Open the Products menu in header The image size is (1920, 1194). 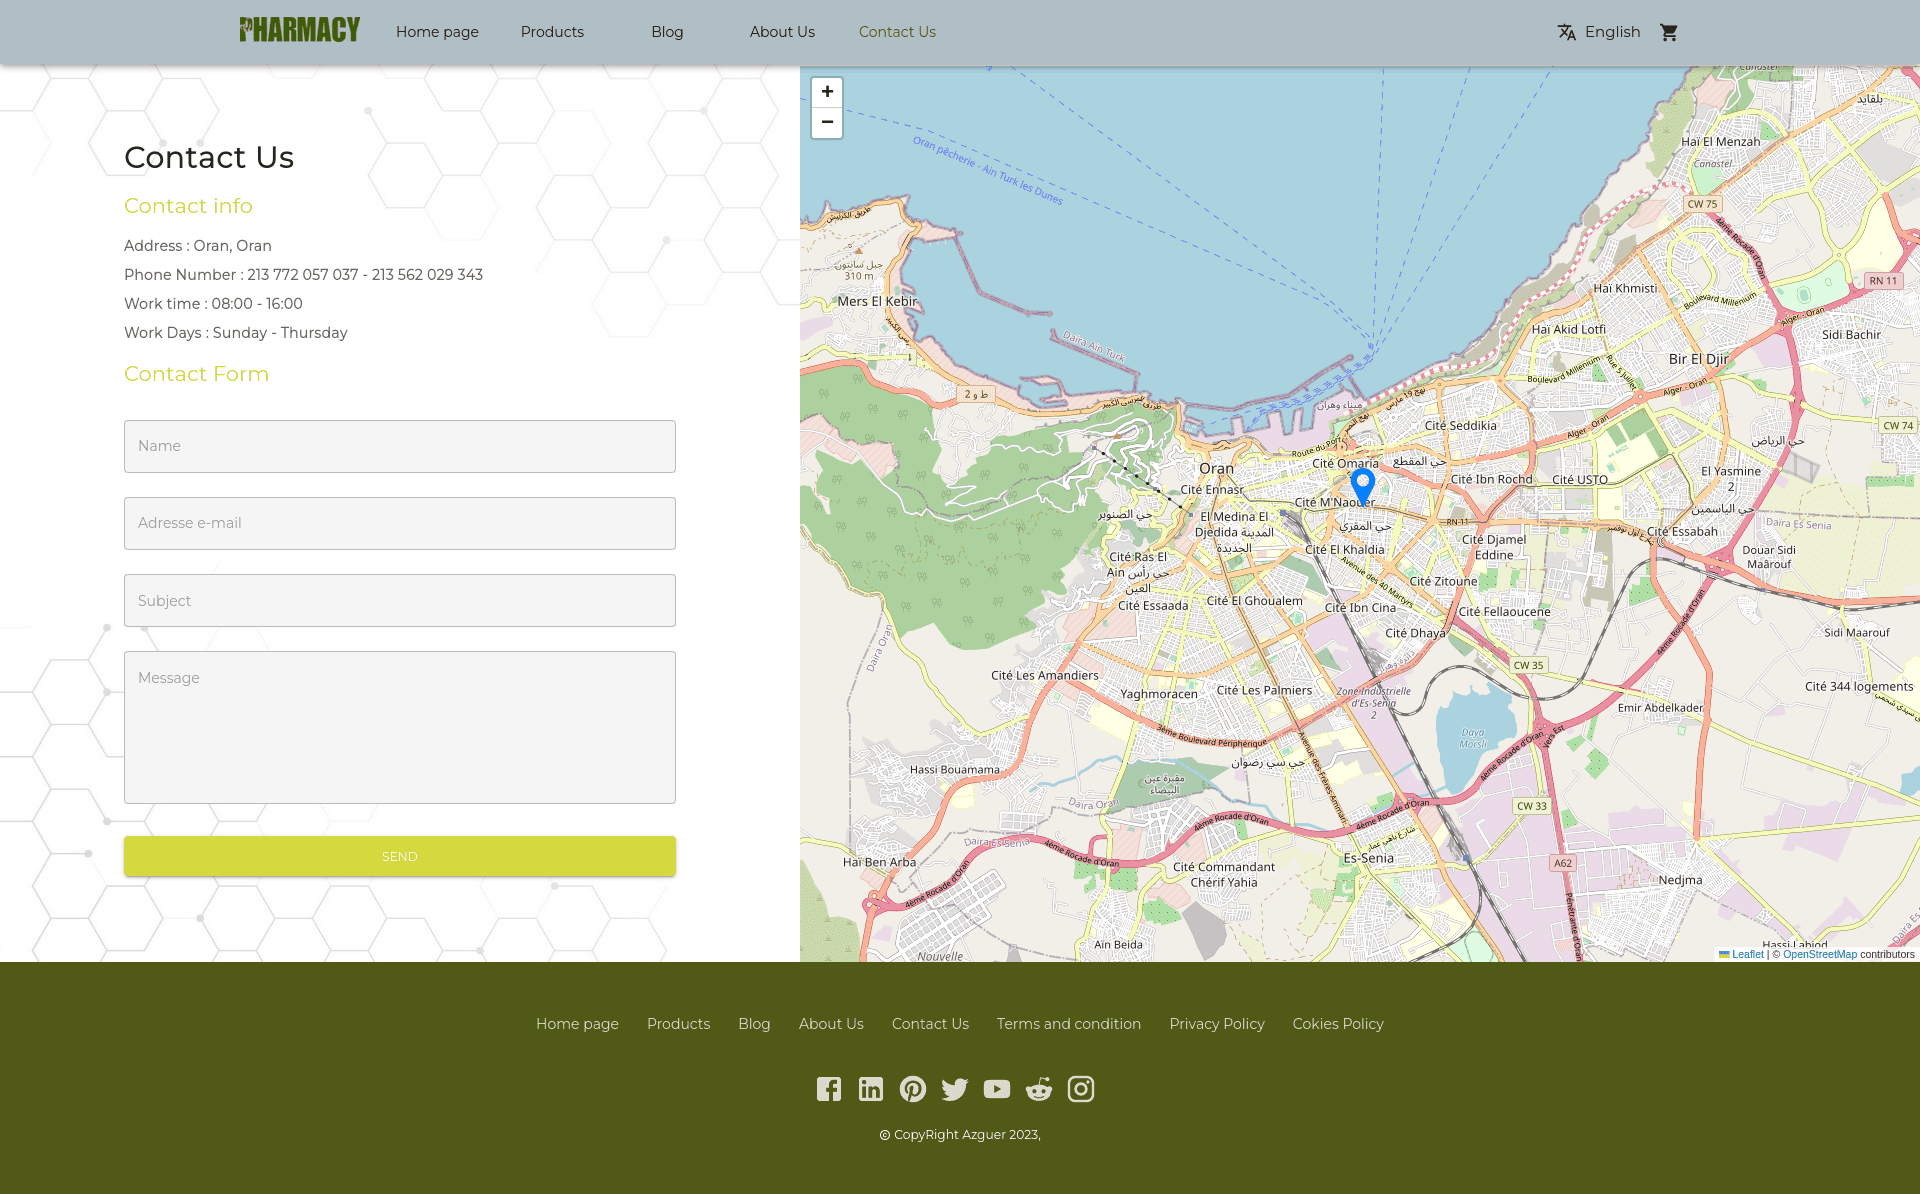(552, 32)
